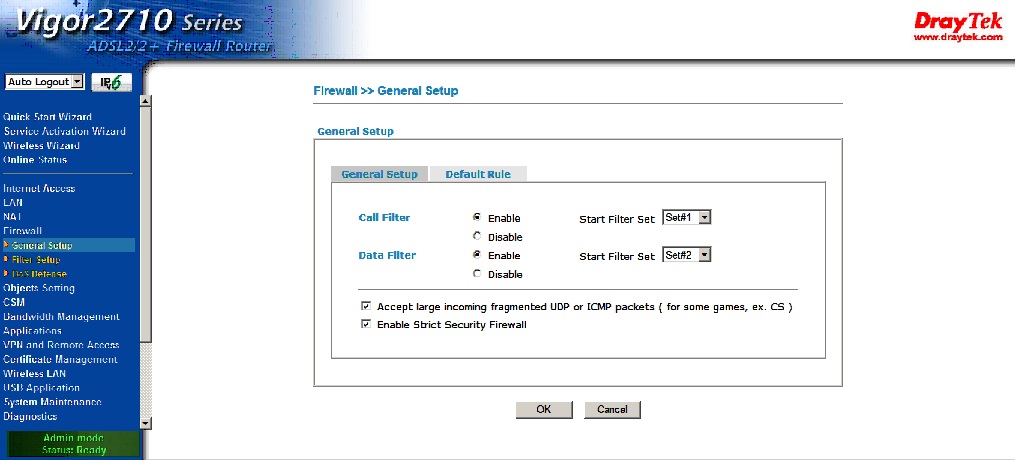Select Disable for Call Filter
Viewport: 1015px width, 460px height.
click(x=477, y=236)
